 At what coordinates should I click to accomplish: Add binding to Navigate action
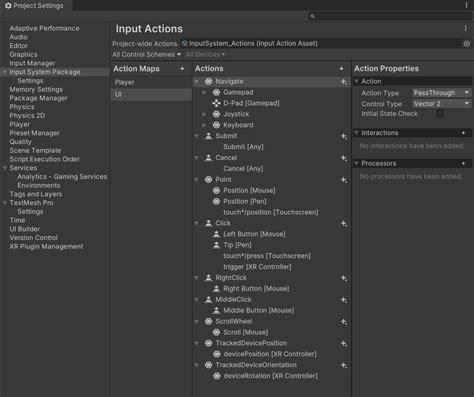344,82
